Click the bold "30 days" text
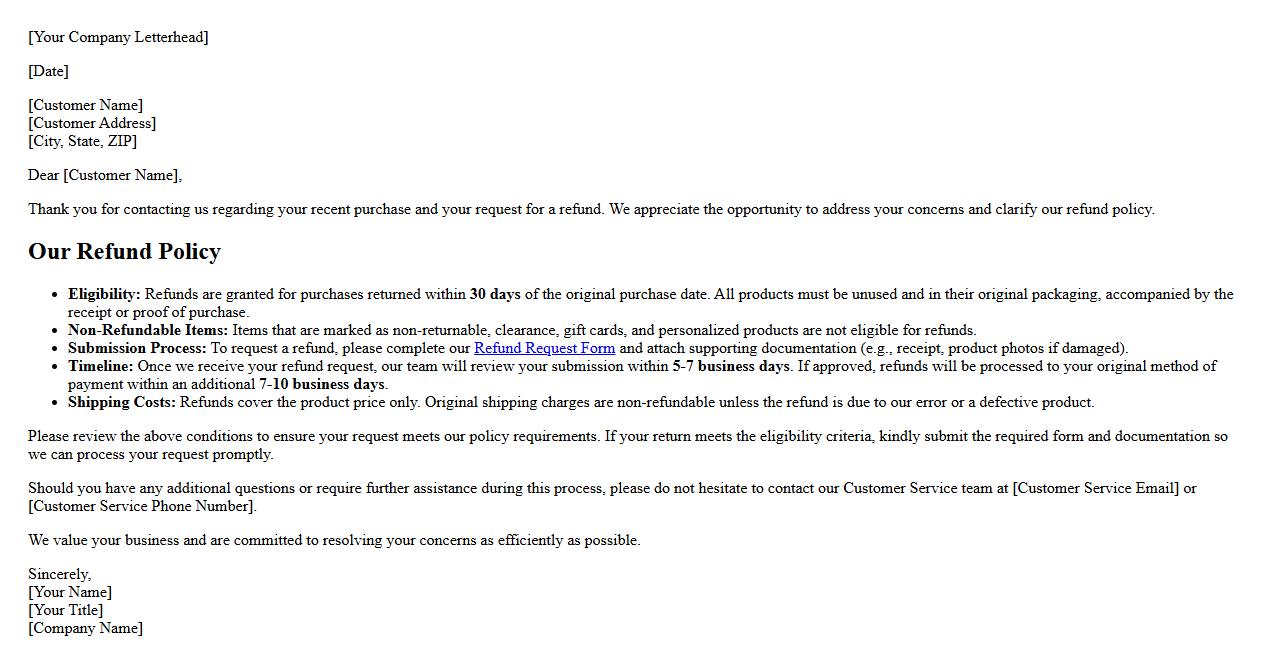Viewport: 1278px width, 650px height. 495,294
